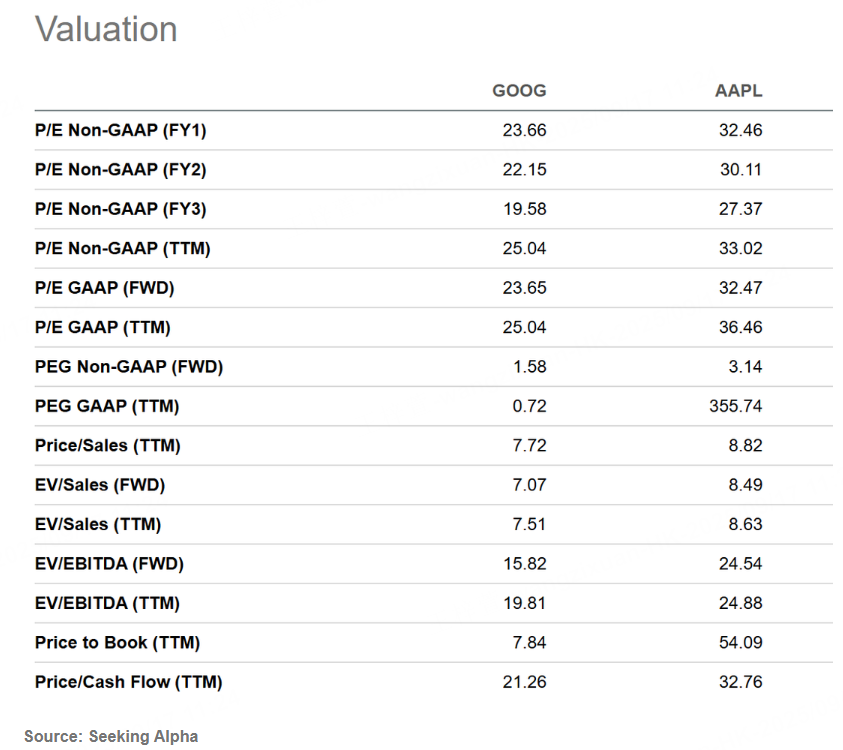Click AAPL Price to Book value 54.09

740,642
